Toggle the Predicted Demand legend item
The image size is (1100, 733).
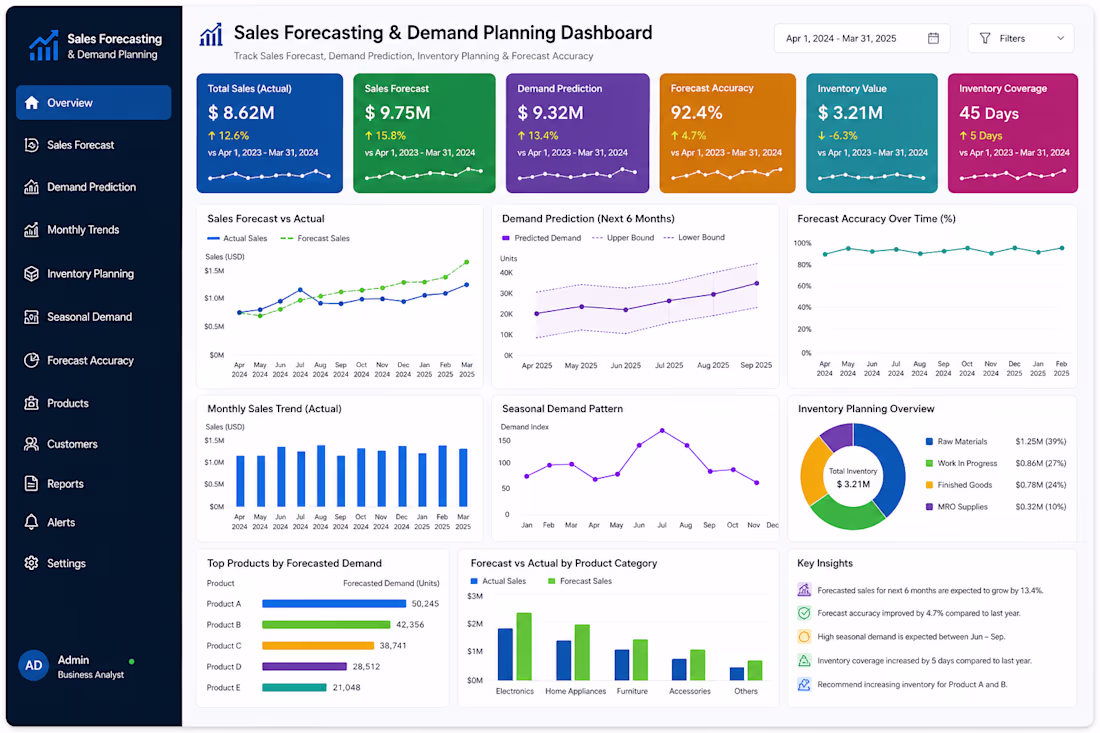point(542,238)
